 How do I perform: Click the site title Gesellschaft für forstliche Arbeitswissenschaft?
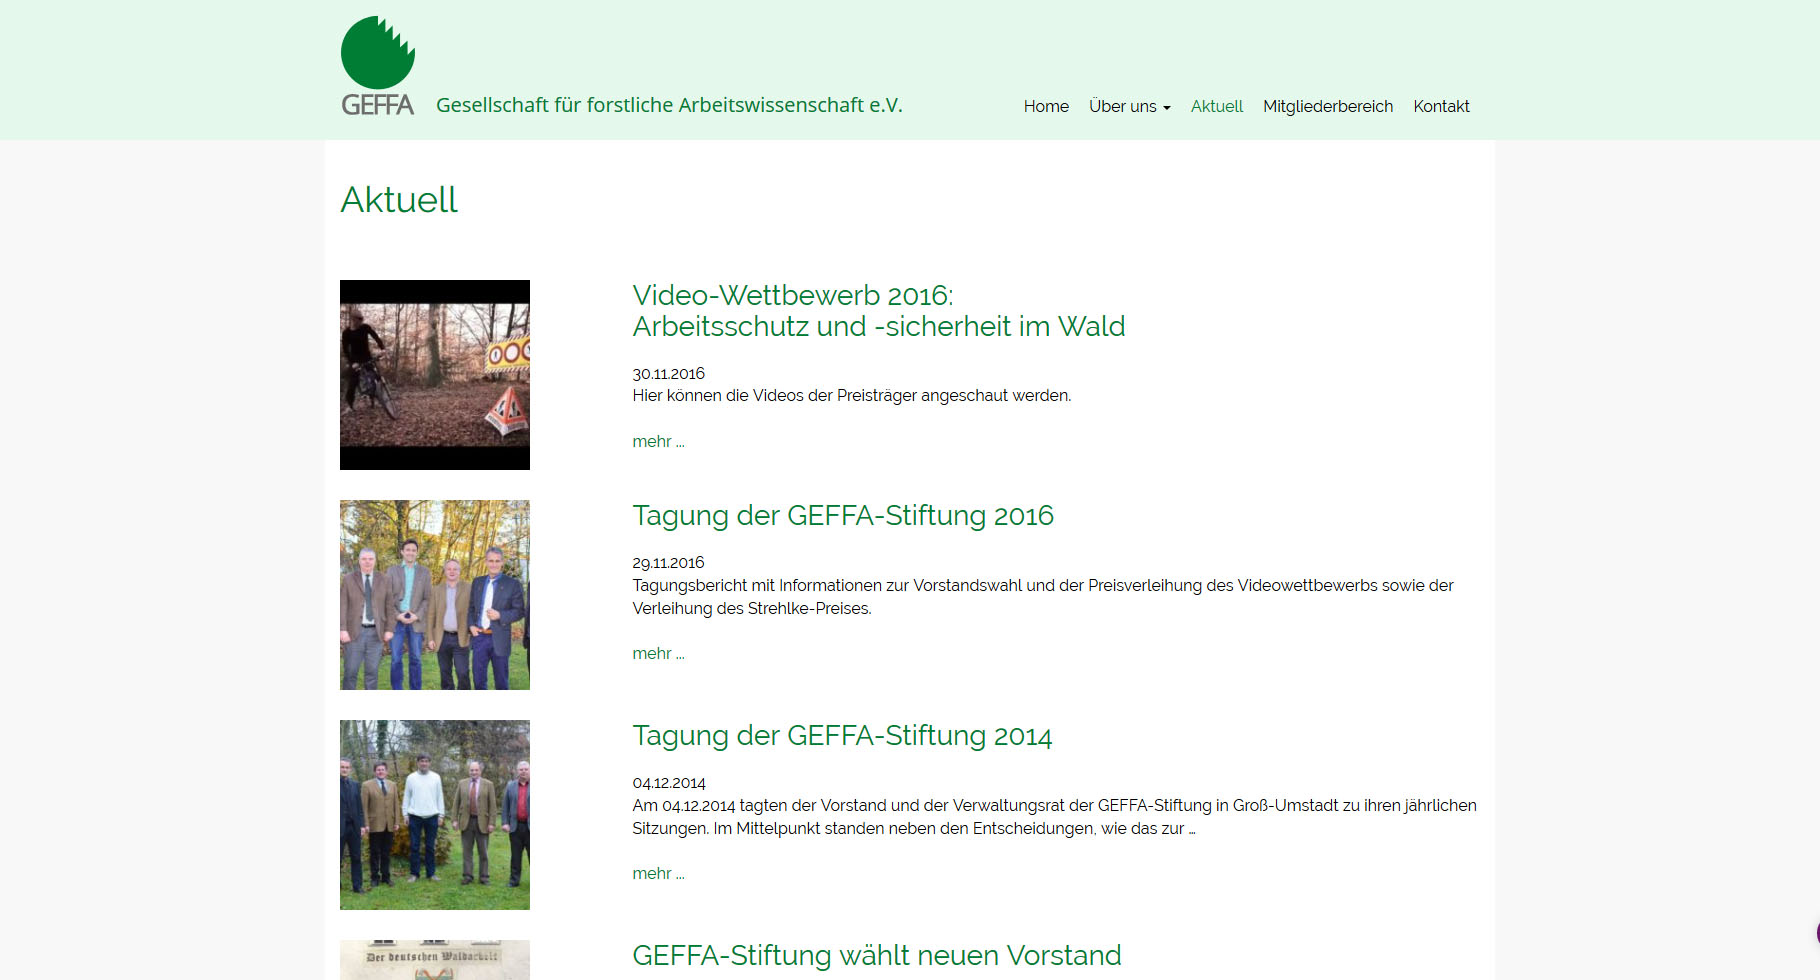669,105
